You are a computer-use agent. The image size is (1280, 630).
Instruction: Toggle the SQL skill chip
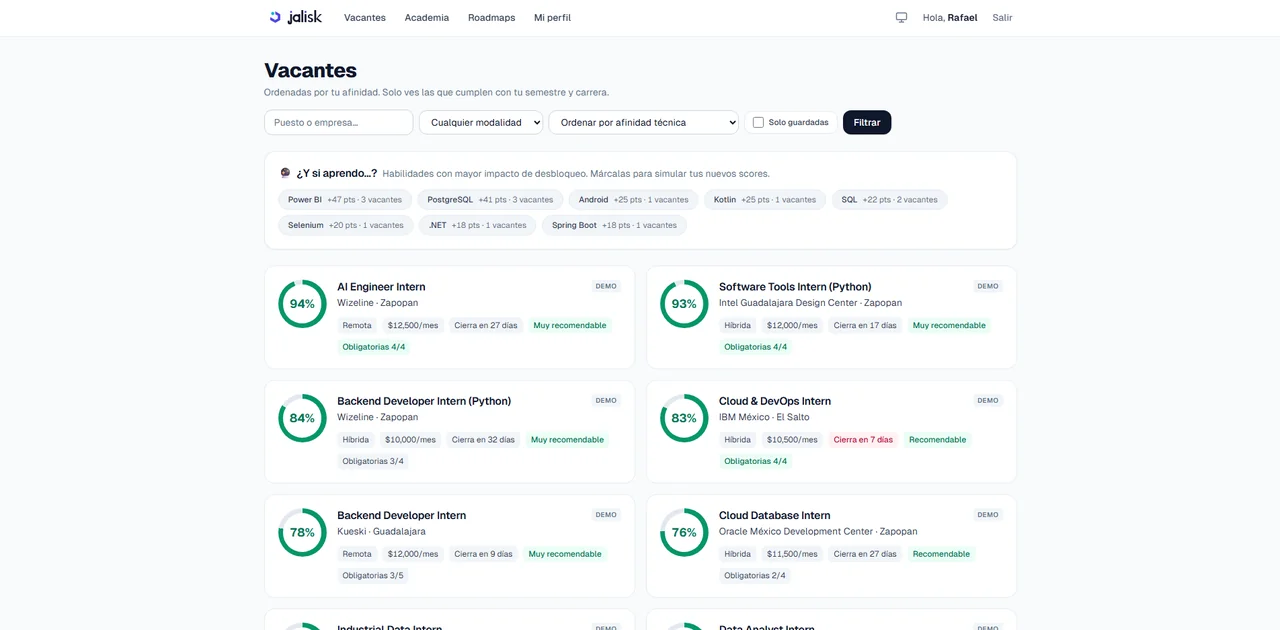[890, 200]
